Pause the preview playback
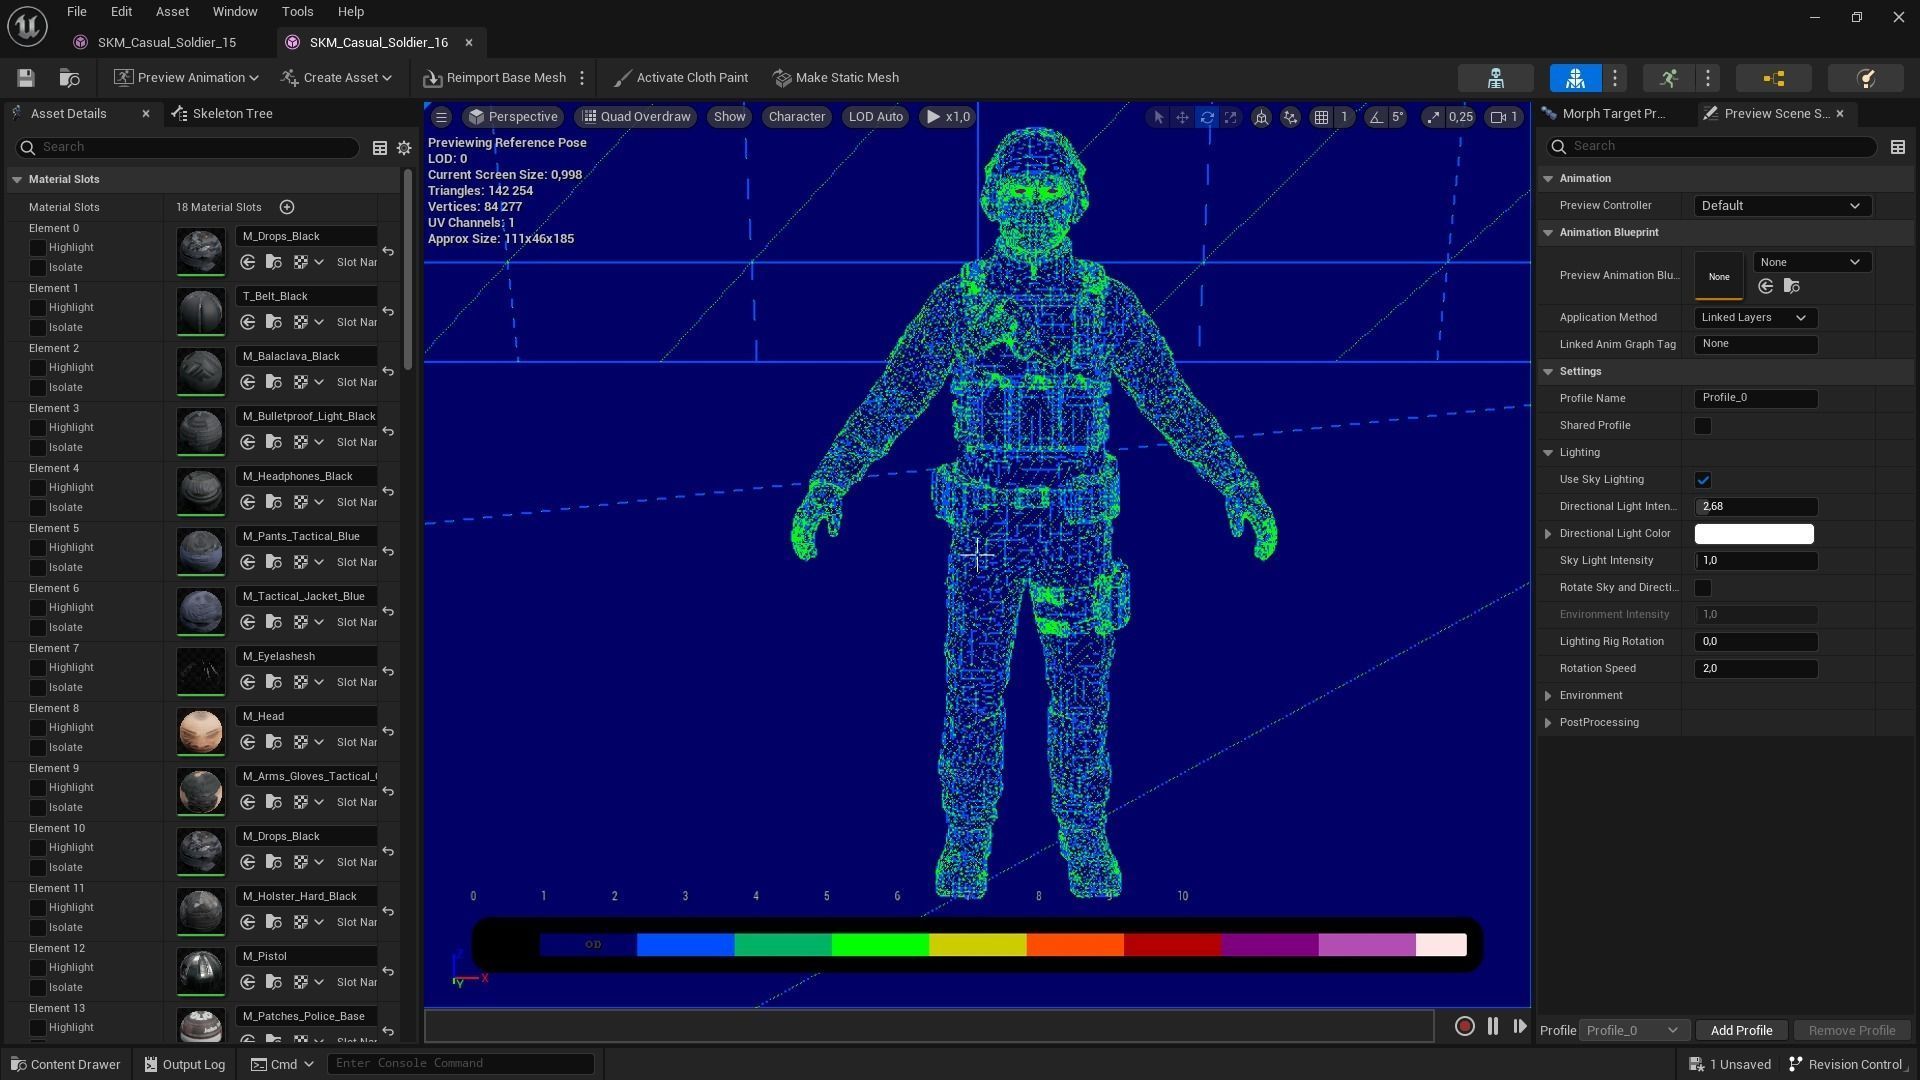This screenshot has width=1920, height=1080. coord(1492,1026)
